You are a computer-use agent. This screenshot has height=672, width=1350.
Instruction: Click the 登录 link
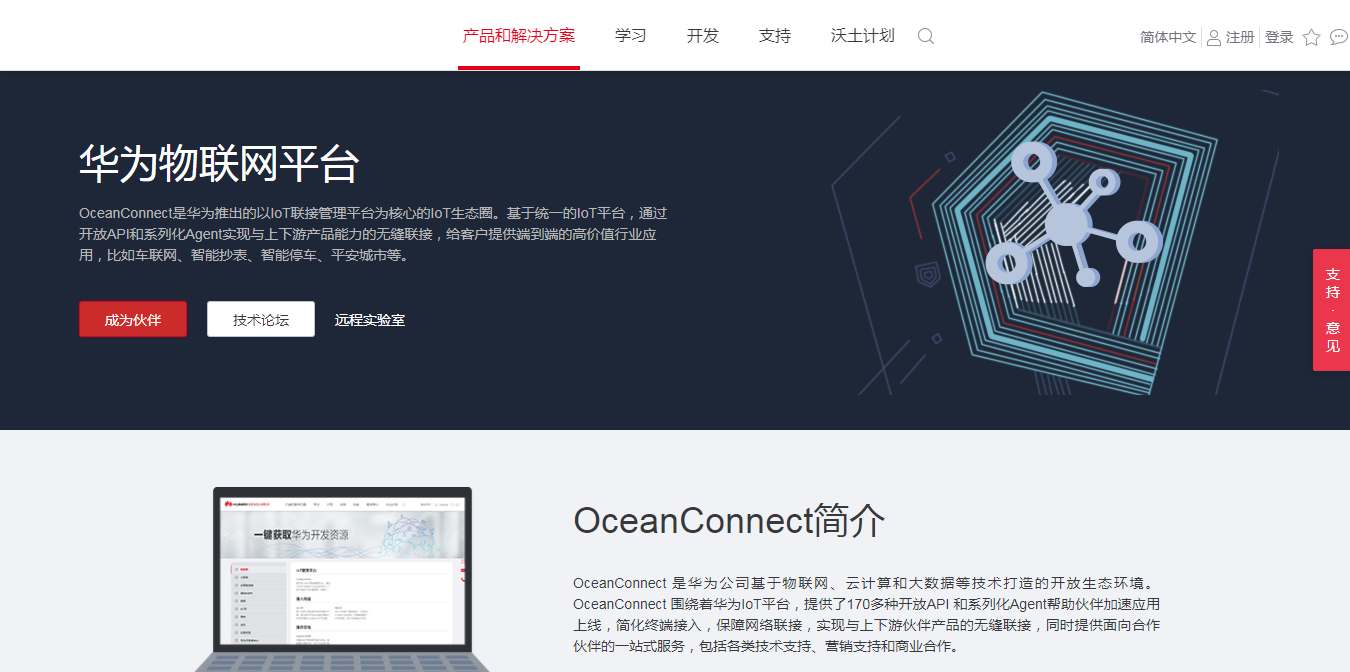1279,37
